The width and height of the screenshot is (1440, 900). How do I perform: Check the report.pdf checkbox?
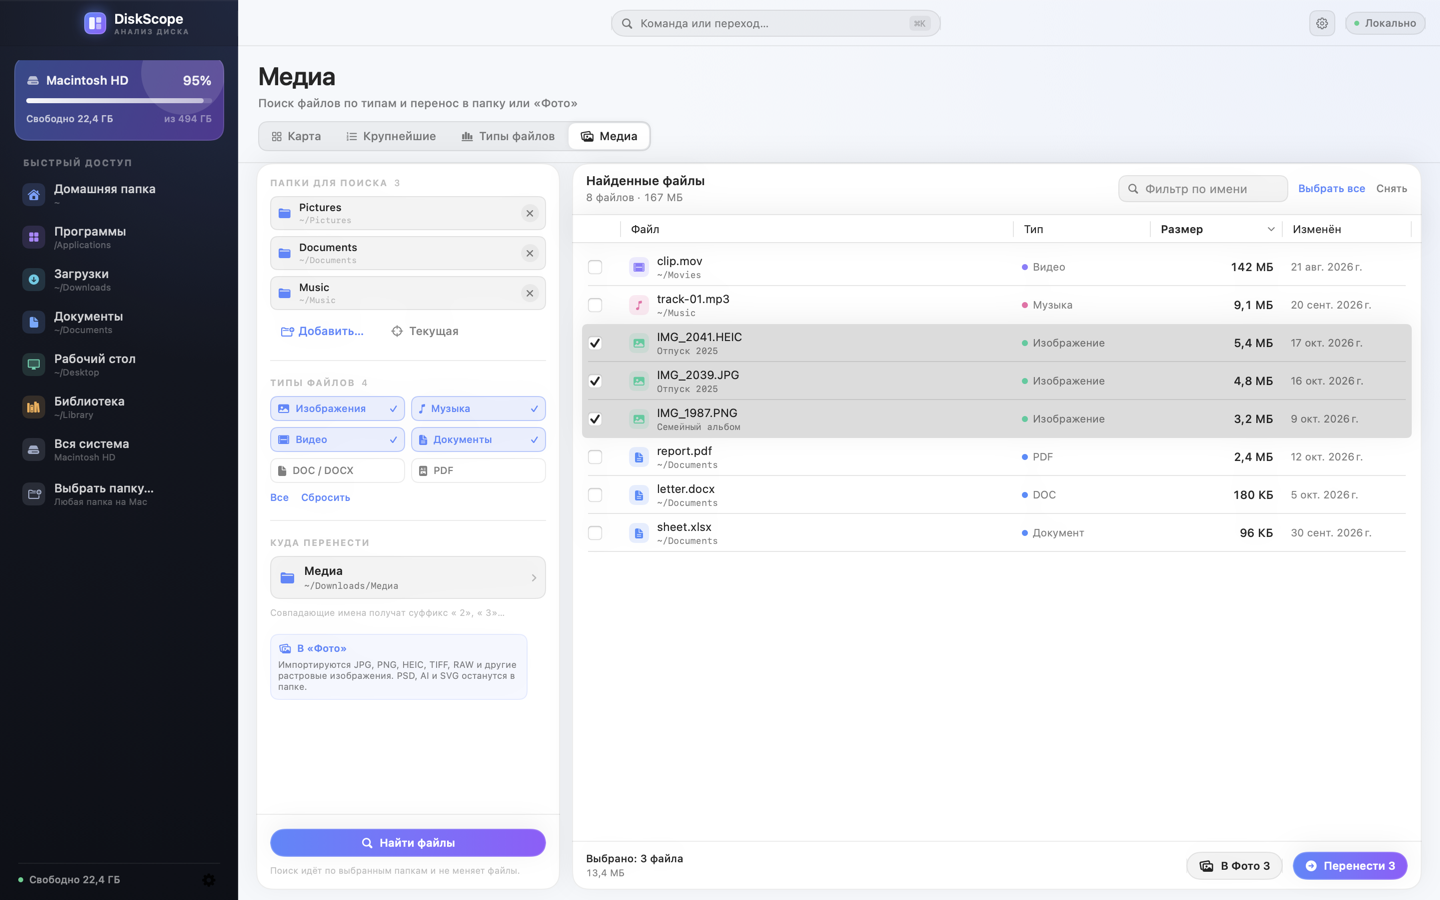pyautogui.click(x=595, y=457)
